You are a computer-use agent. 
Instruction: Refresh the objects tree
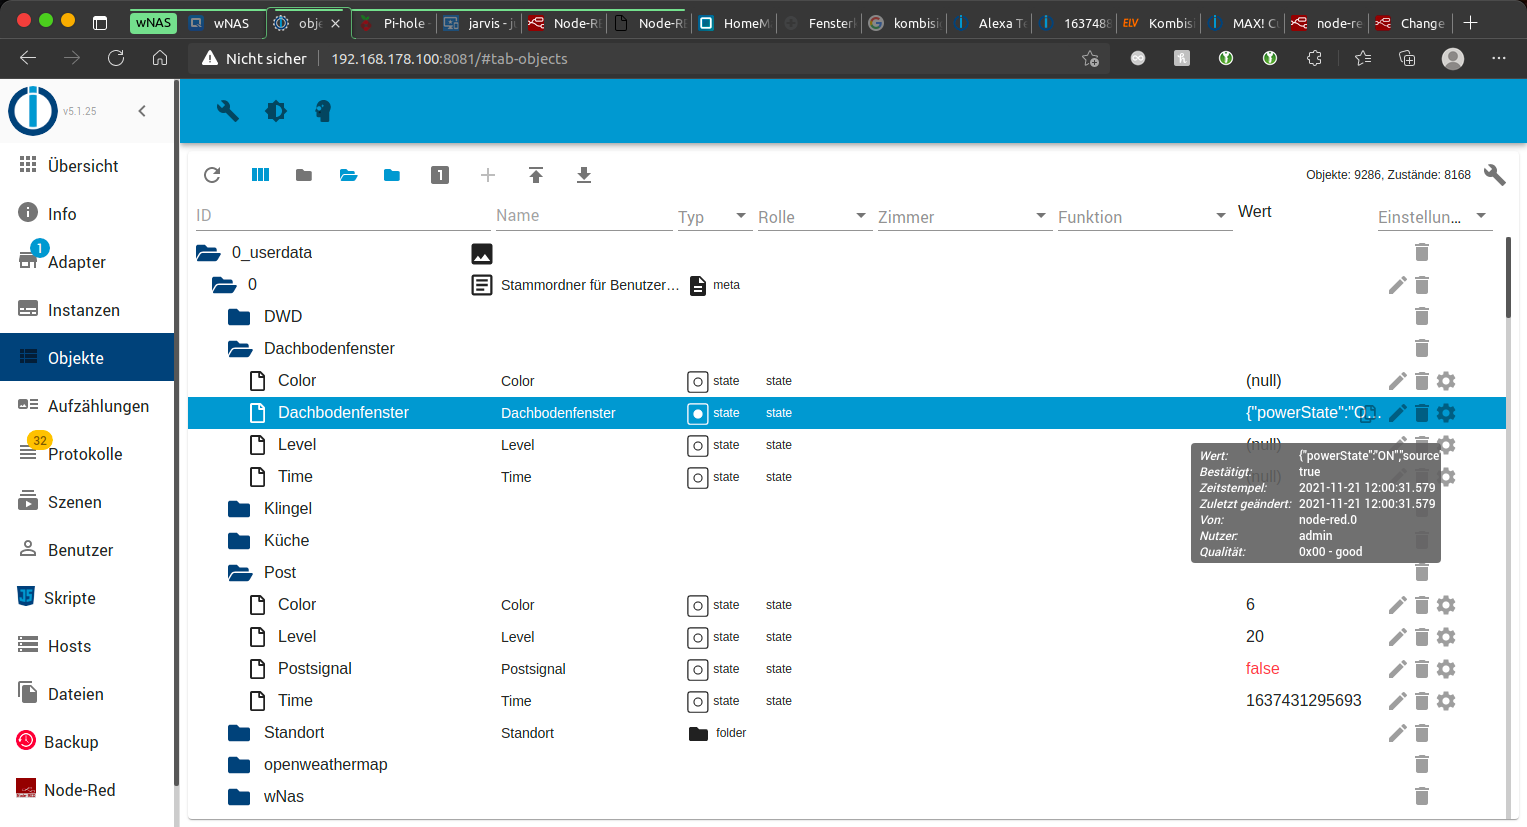click(x=212, y=175)
